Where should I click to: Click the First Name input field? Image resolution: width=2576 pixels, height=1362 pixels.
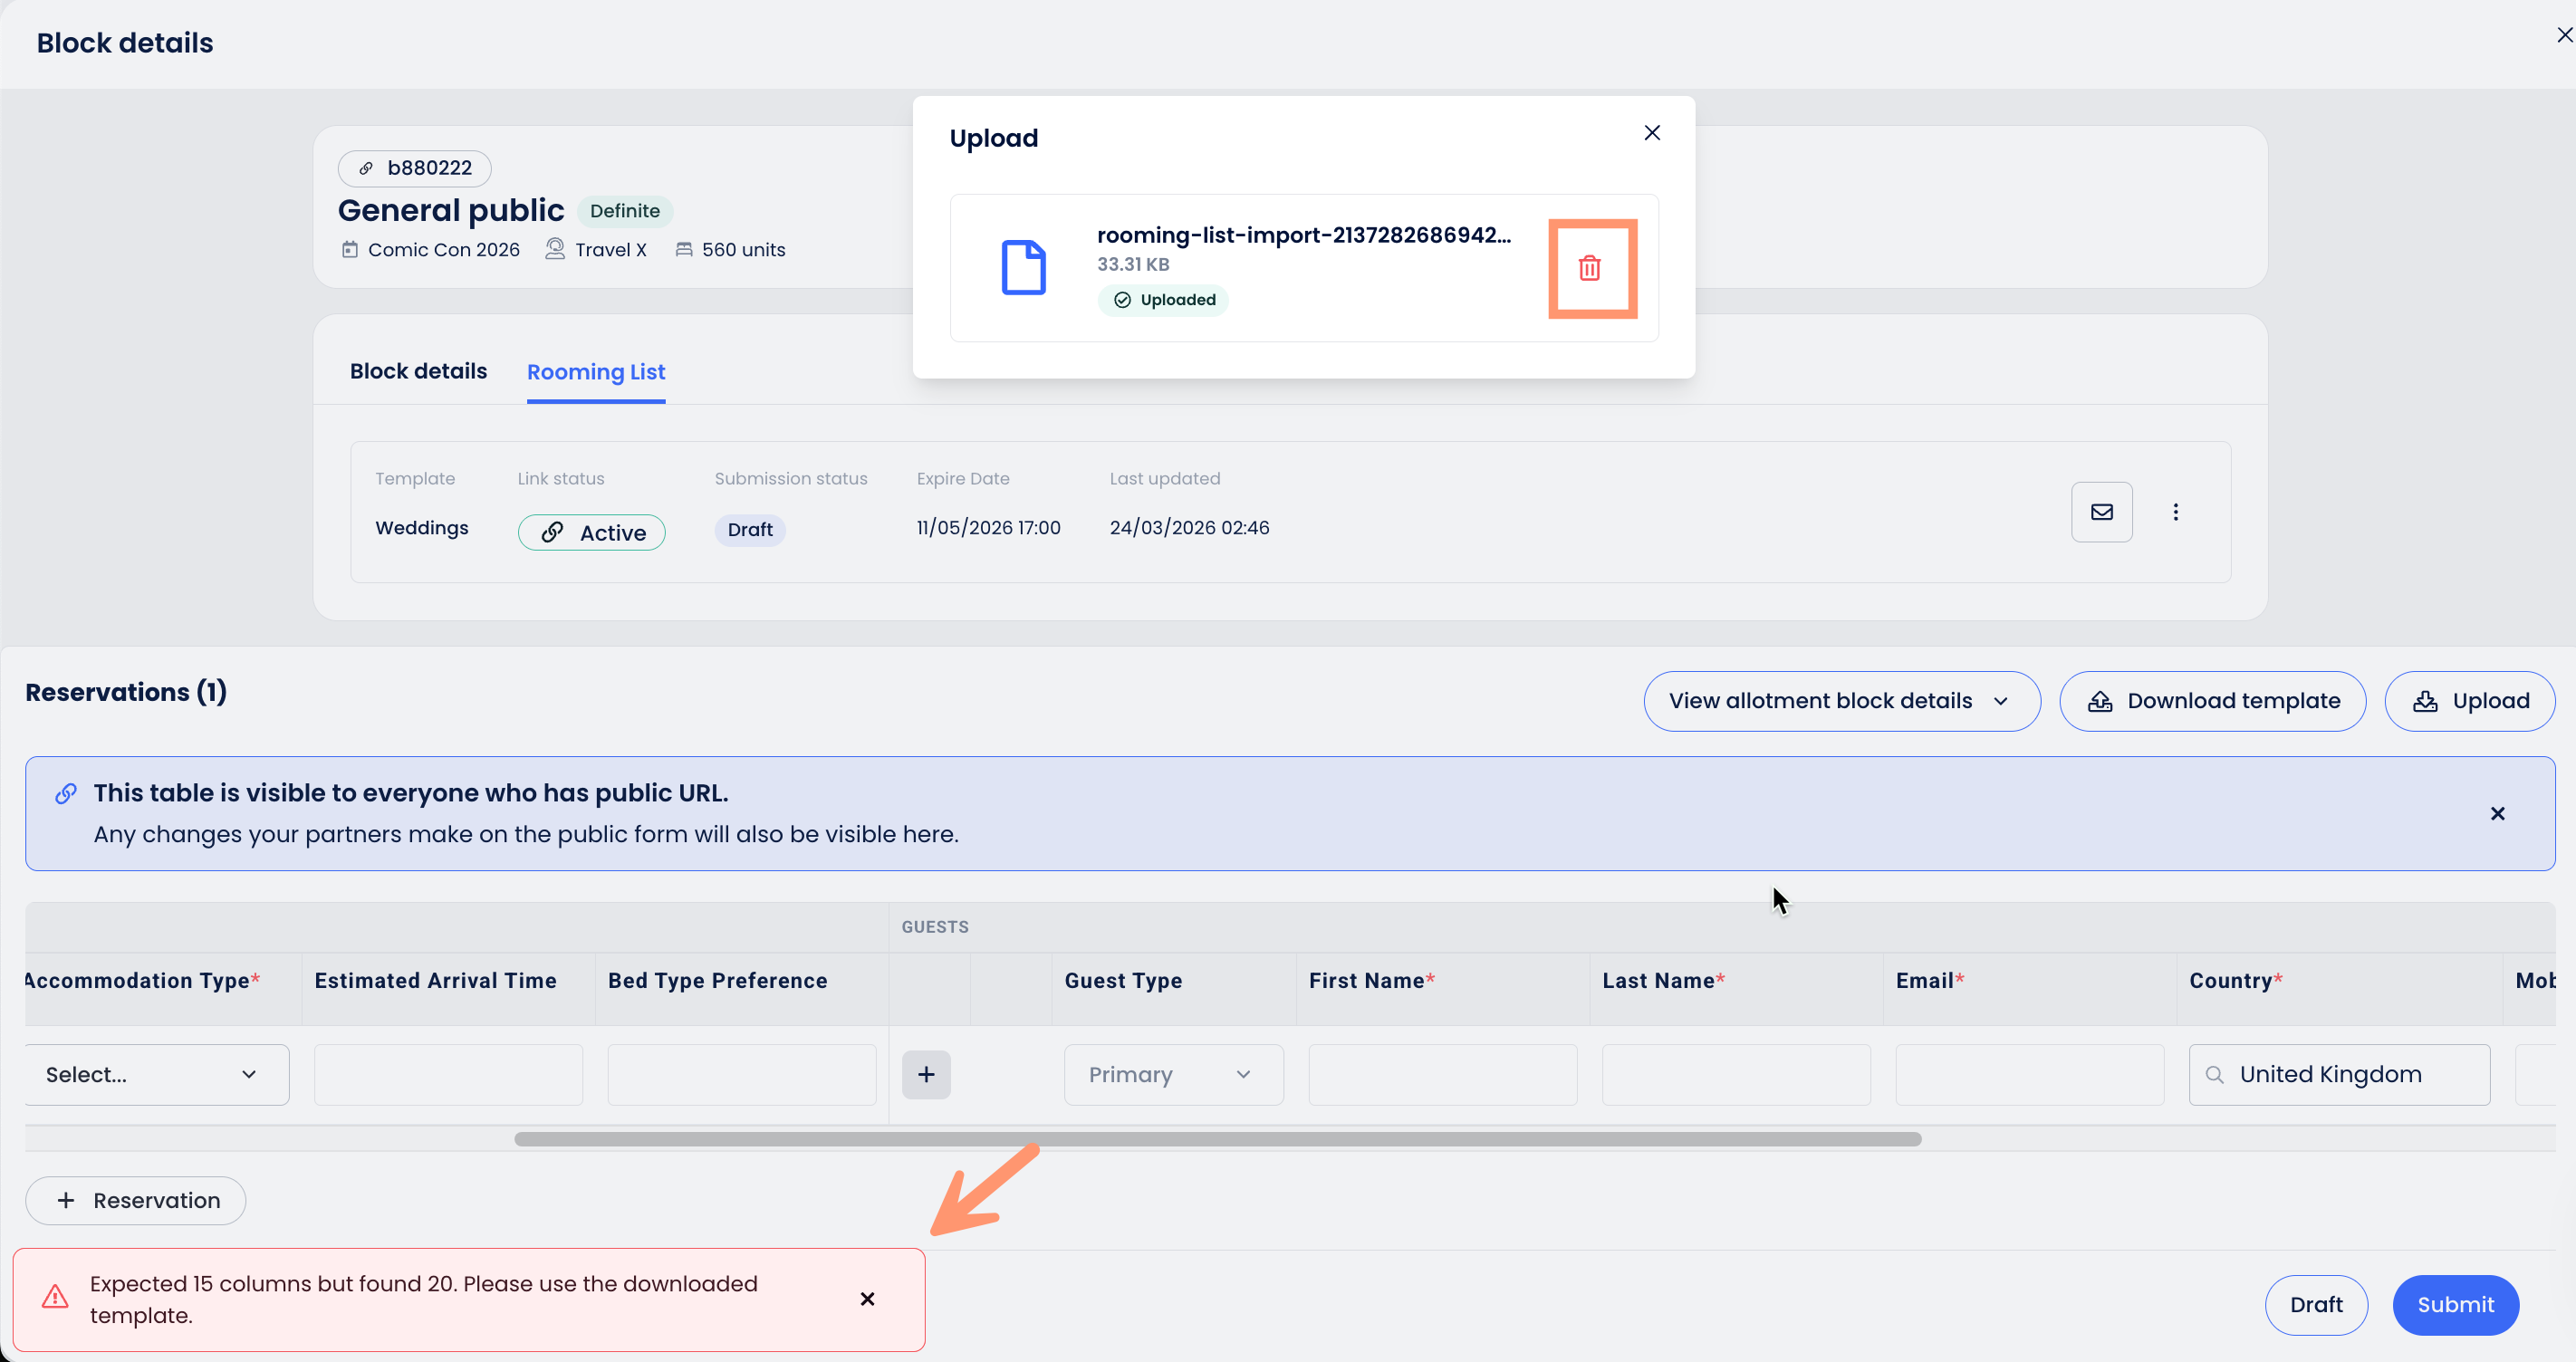point(1442,1074)
